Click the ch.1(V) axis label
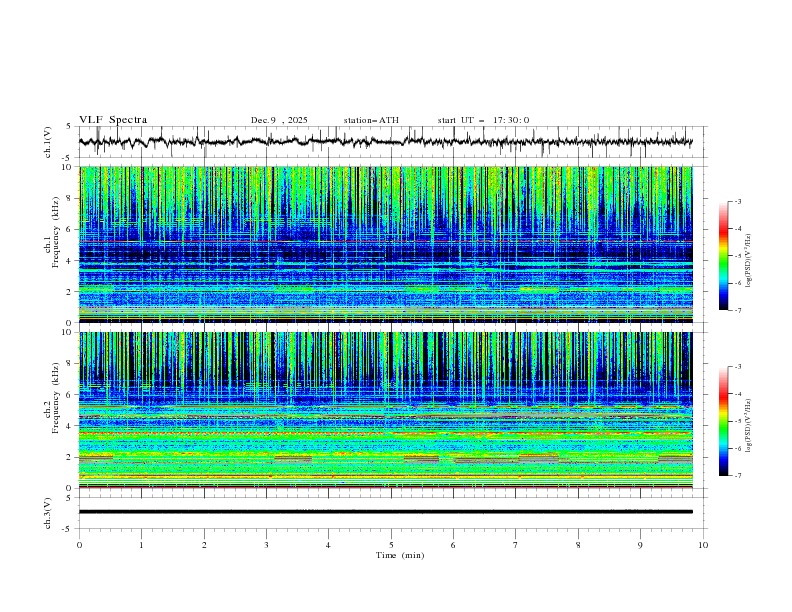Screen dimensions: 792x612 (48, 142)
